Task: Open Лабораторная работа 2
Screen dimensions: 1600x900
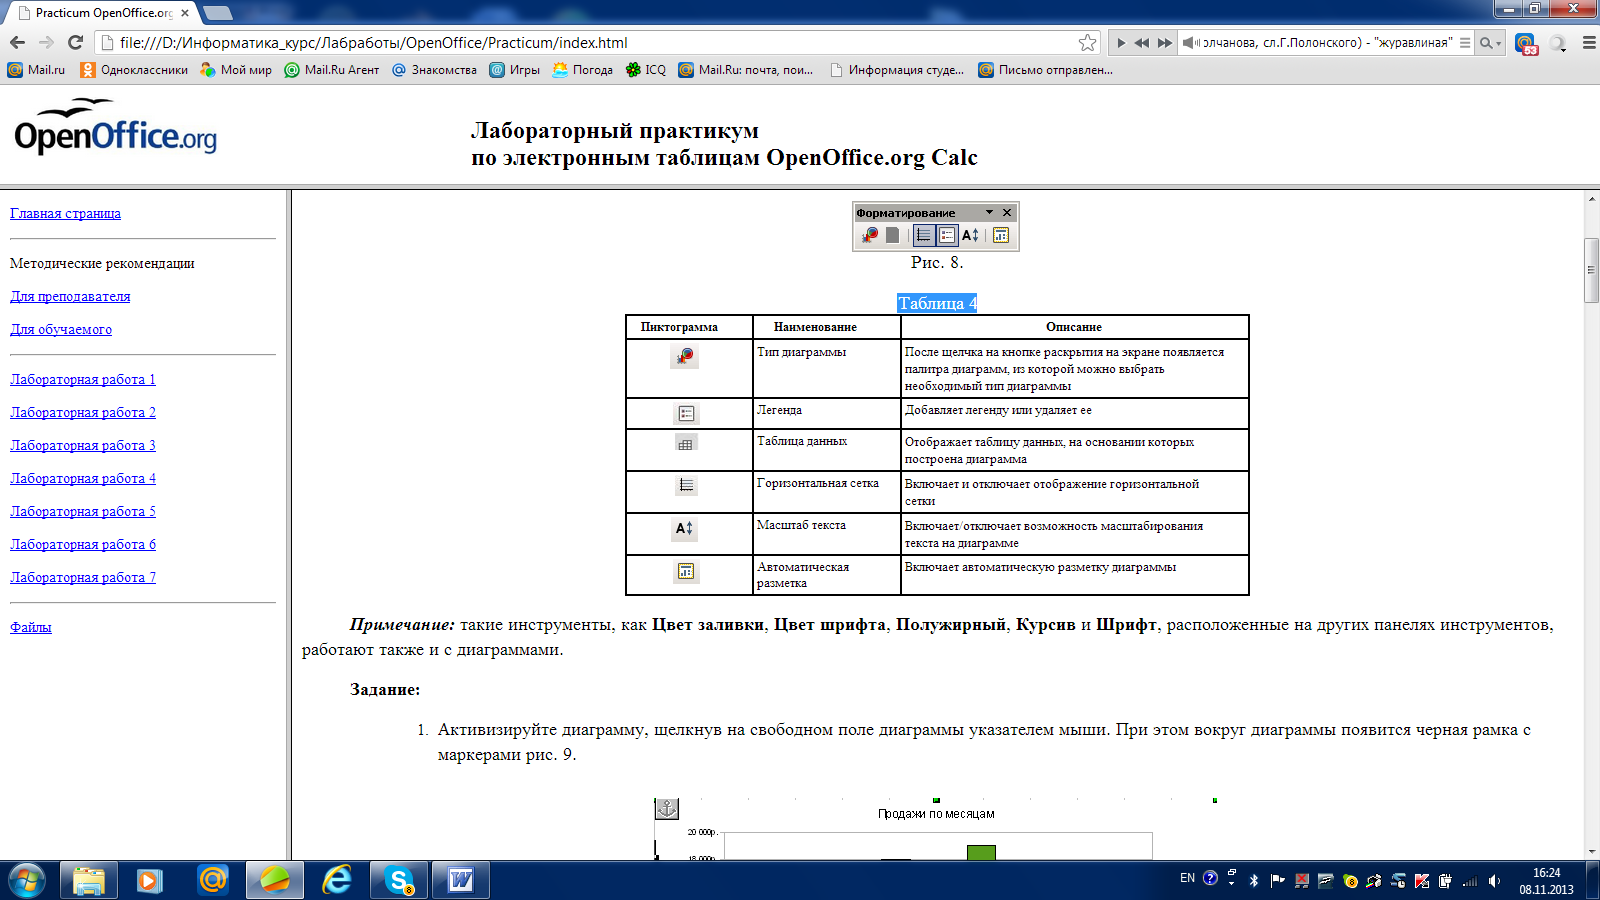Action: point(83,412)
